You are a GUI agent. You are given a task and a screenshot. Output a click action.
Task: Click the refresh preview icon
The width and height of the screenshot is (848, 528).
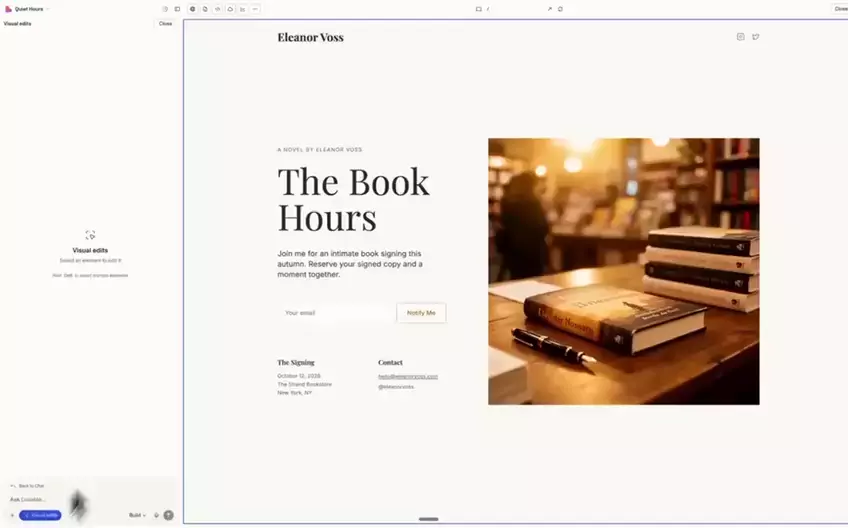560,9
